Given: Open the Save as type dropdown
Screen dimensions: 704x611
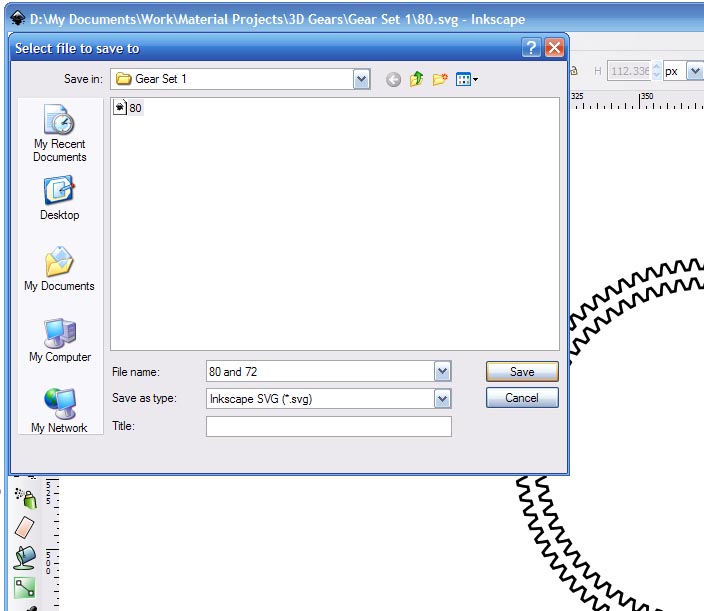Looking at the screenshot, I should (x=442, y=399).
